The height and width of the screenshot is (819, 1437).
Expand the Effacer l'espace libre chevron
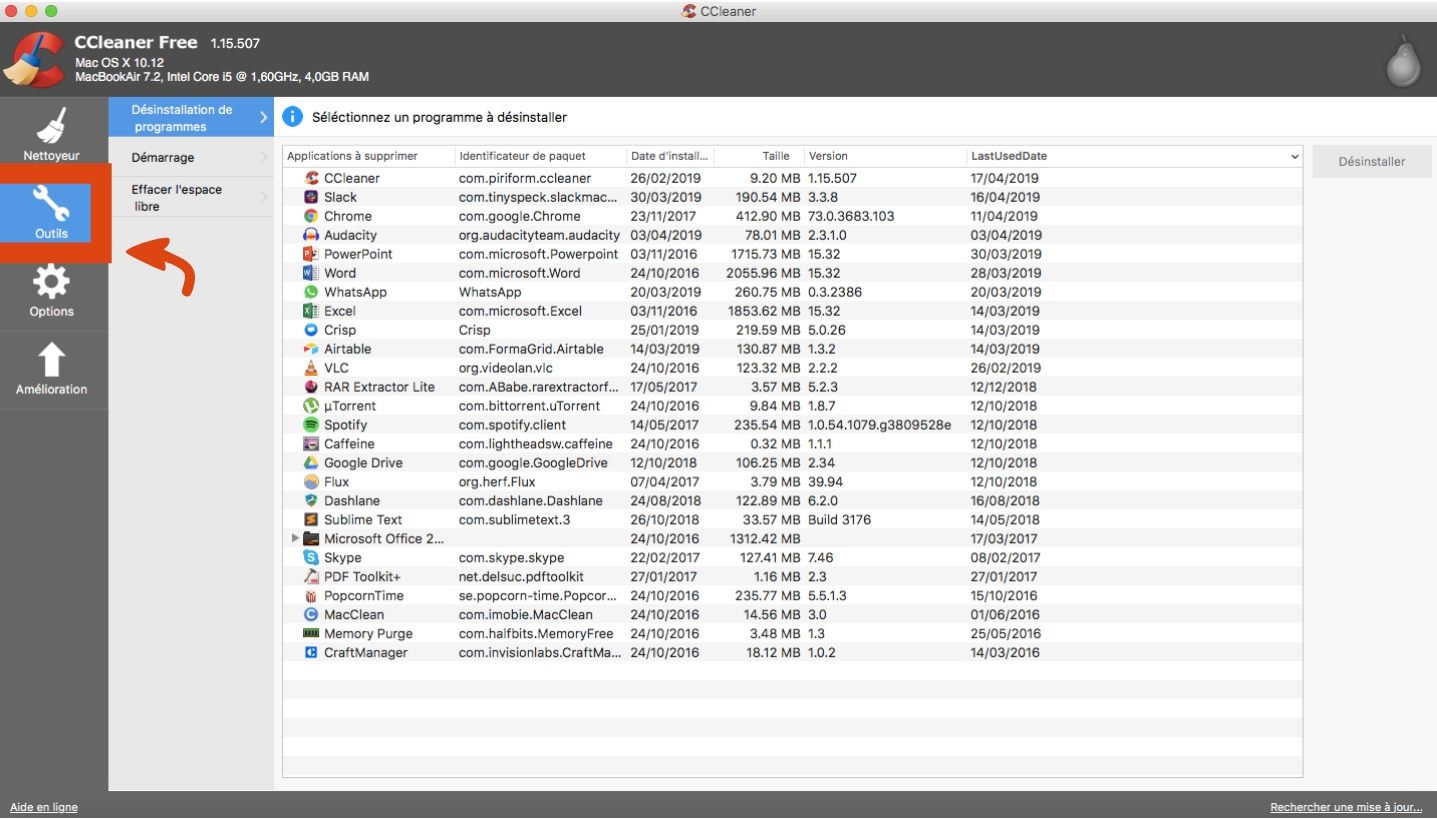click(x=264, y=197)
